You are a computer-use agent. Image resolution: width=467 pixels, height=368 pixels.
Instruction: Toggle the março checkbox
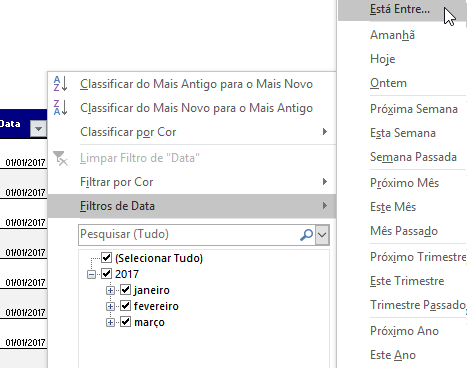[x=125, y=322]
